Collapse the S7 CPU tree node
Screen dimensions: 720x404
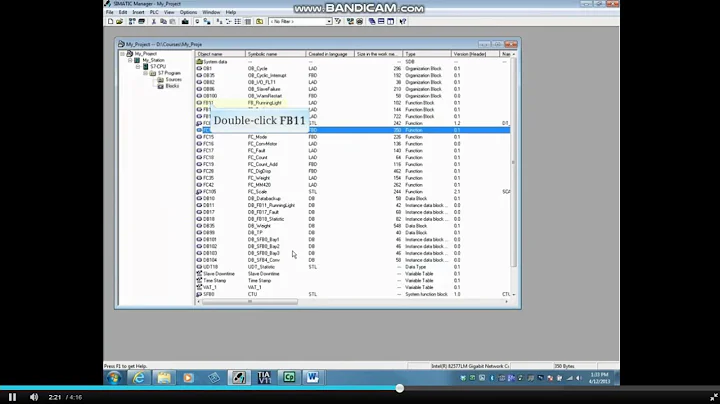click(138, 67)
